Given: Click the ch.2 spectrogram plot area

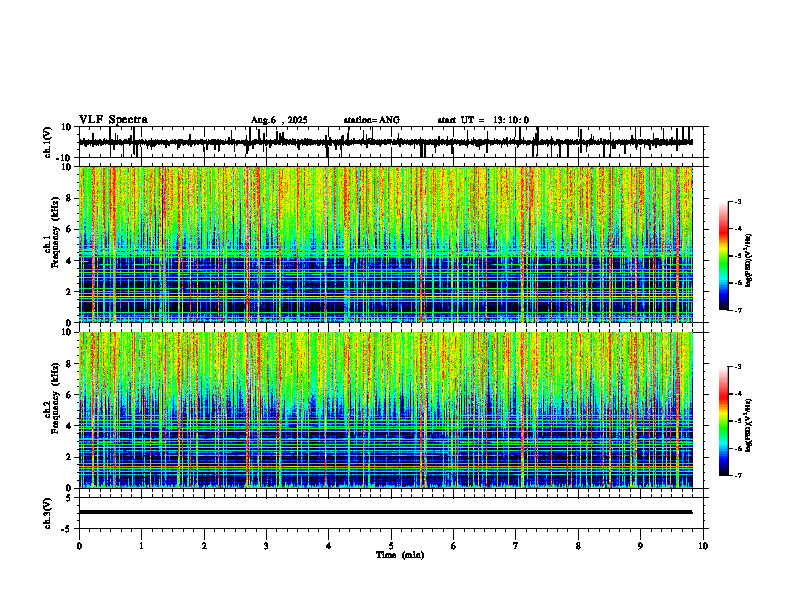Looking at the screenshot, I should pos(385,410).
